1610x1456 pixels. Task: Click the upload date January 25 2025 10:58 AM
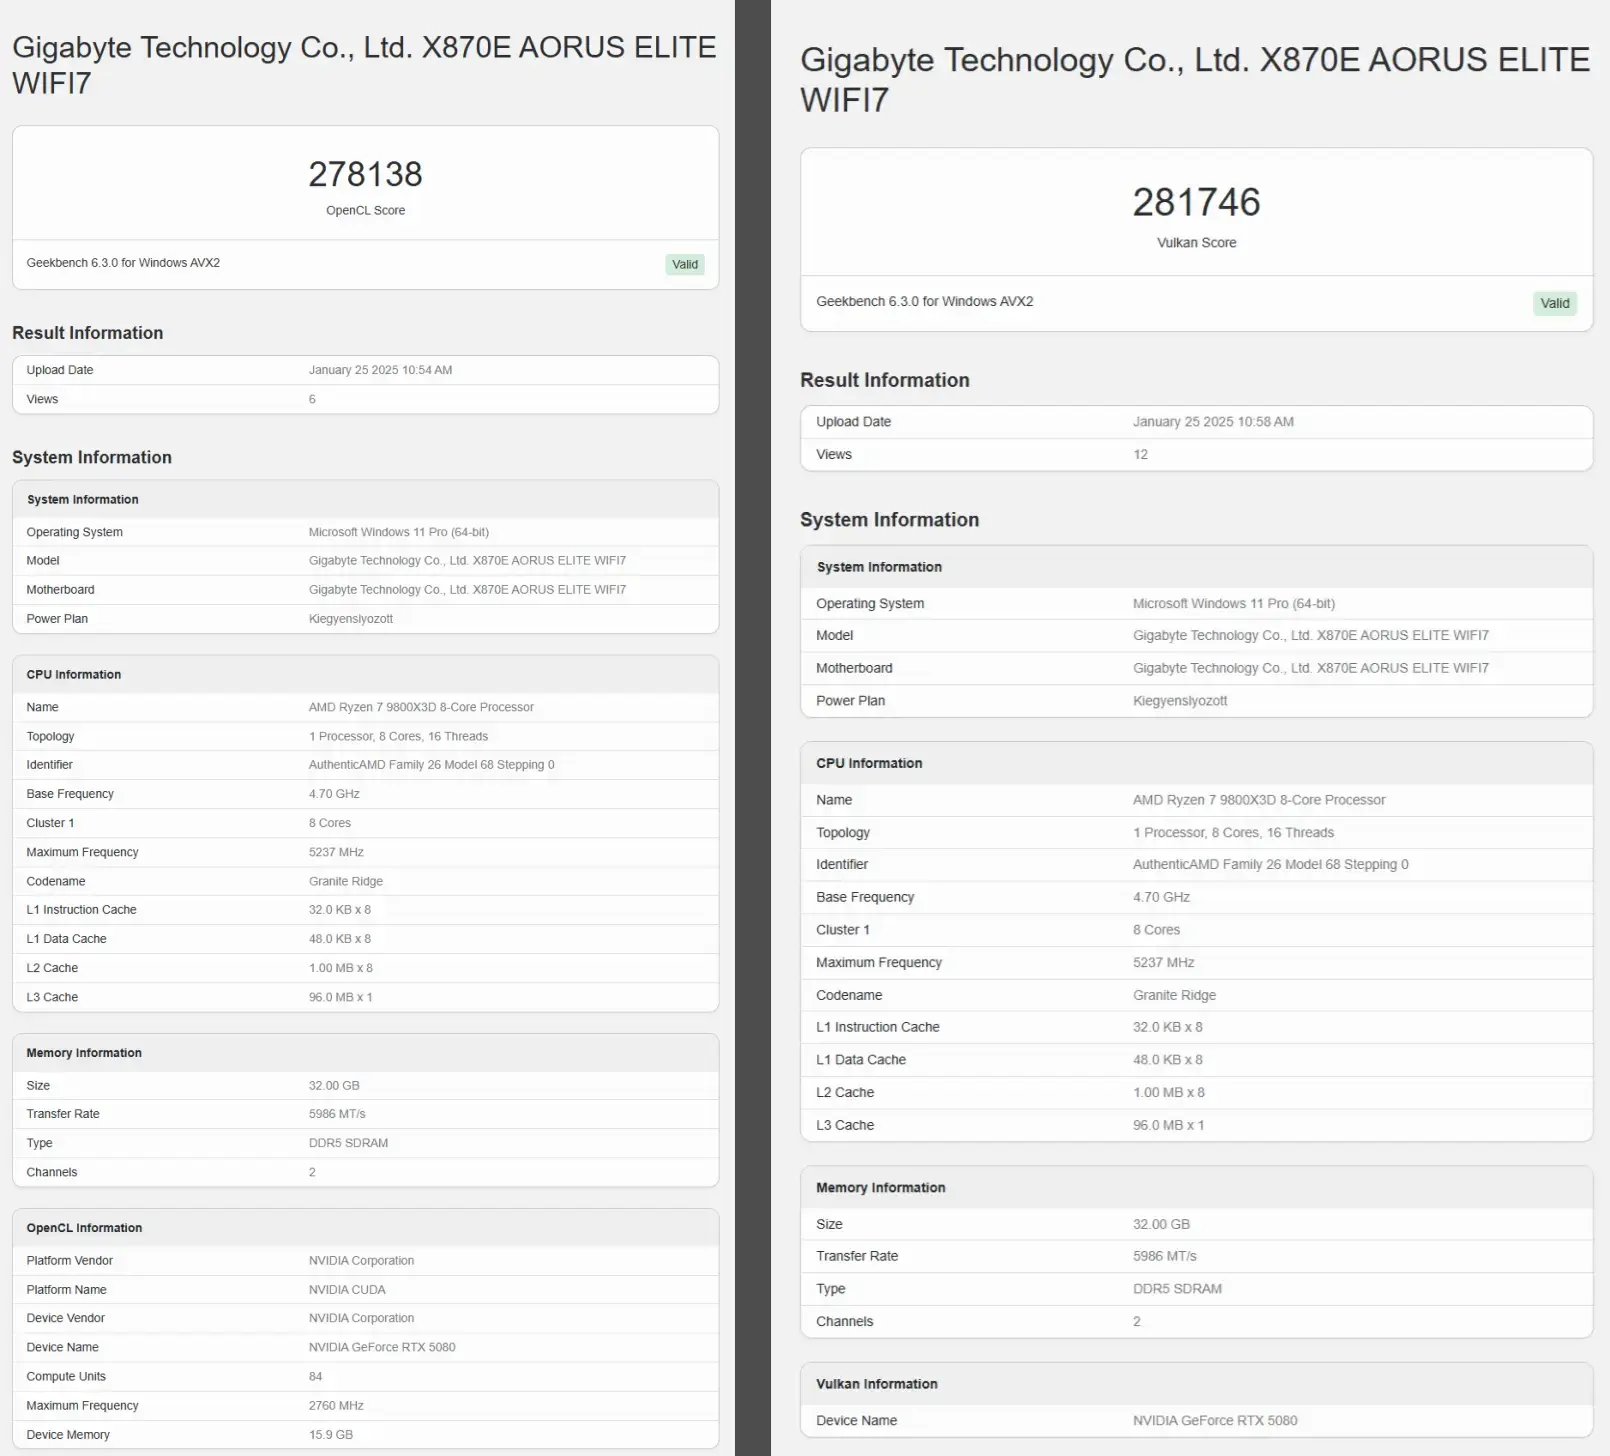click(x=1213, y=422)
